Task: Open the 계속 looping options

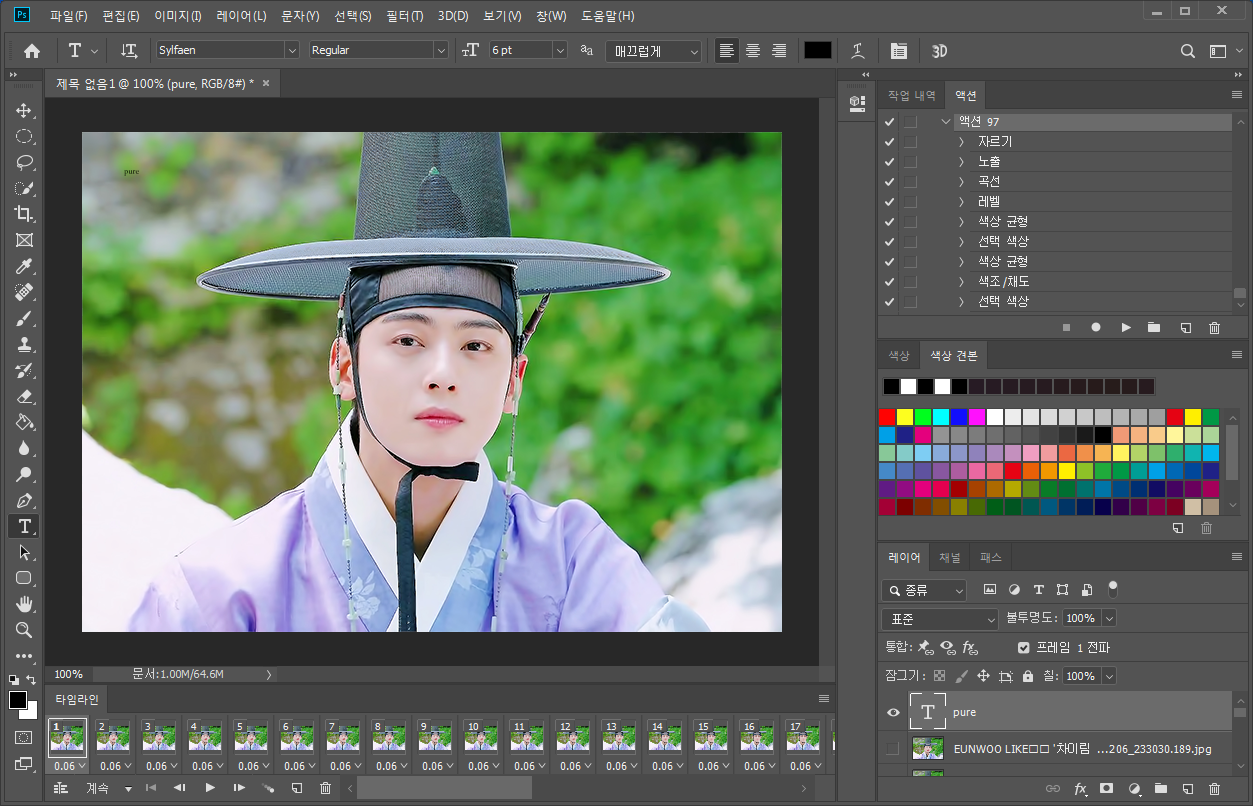Action: click(108, 788)
